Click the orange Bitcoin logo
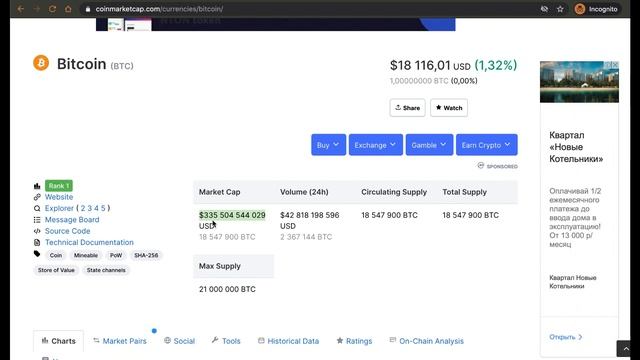 pos(41,63)
